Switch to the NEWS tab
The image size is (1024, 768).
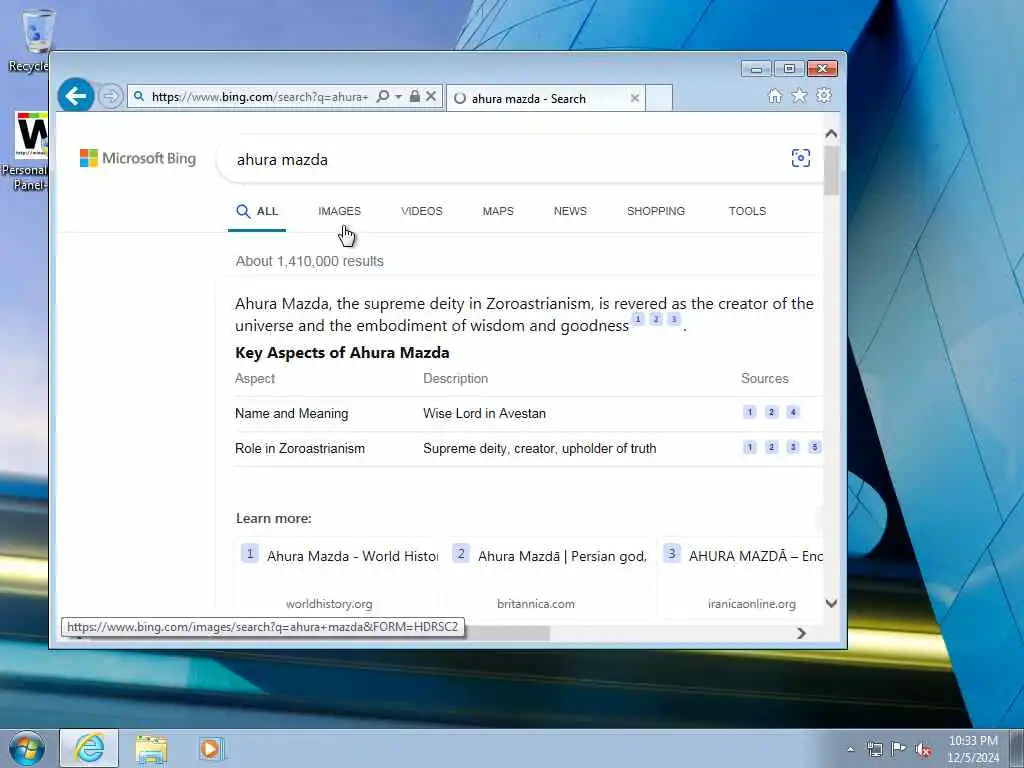point(570,211)
